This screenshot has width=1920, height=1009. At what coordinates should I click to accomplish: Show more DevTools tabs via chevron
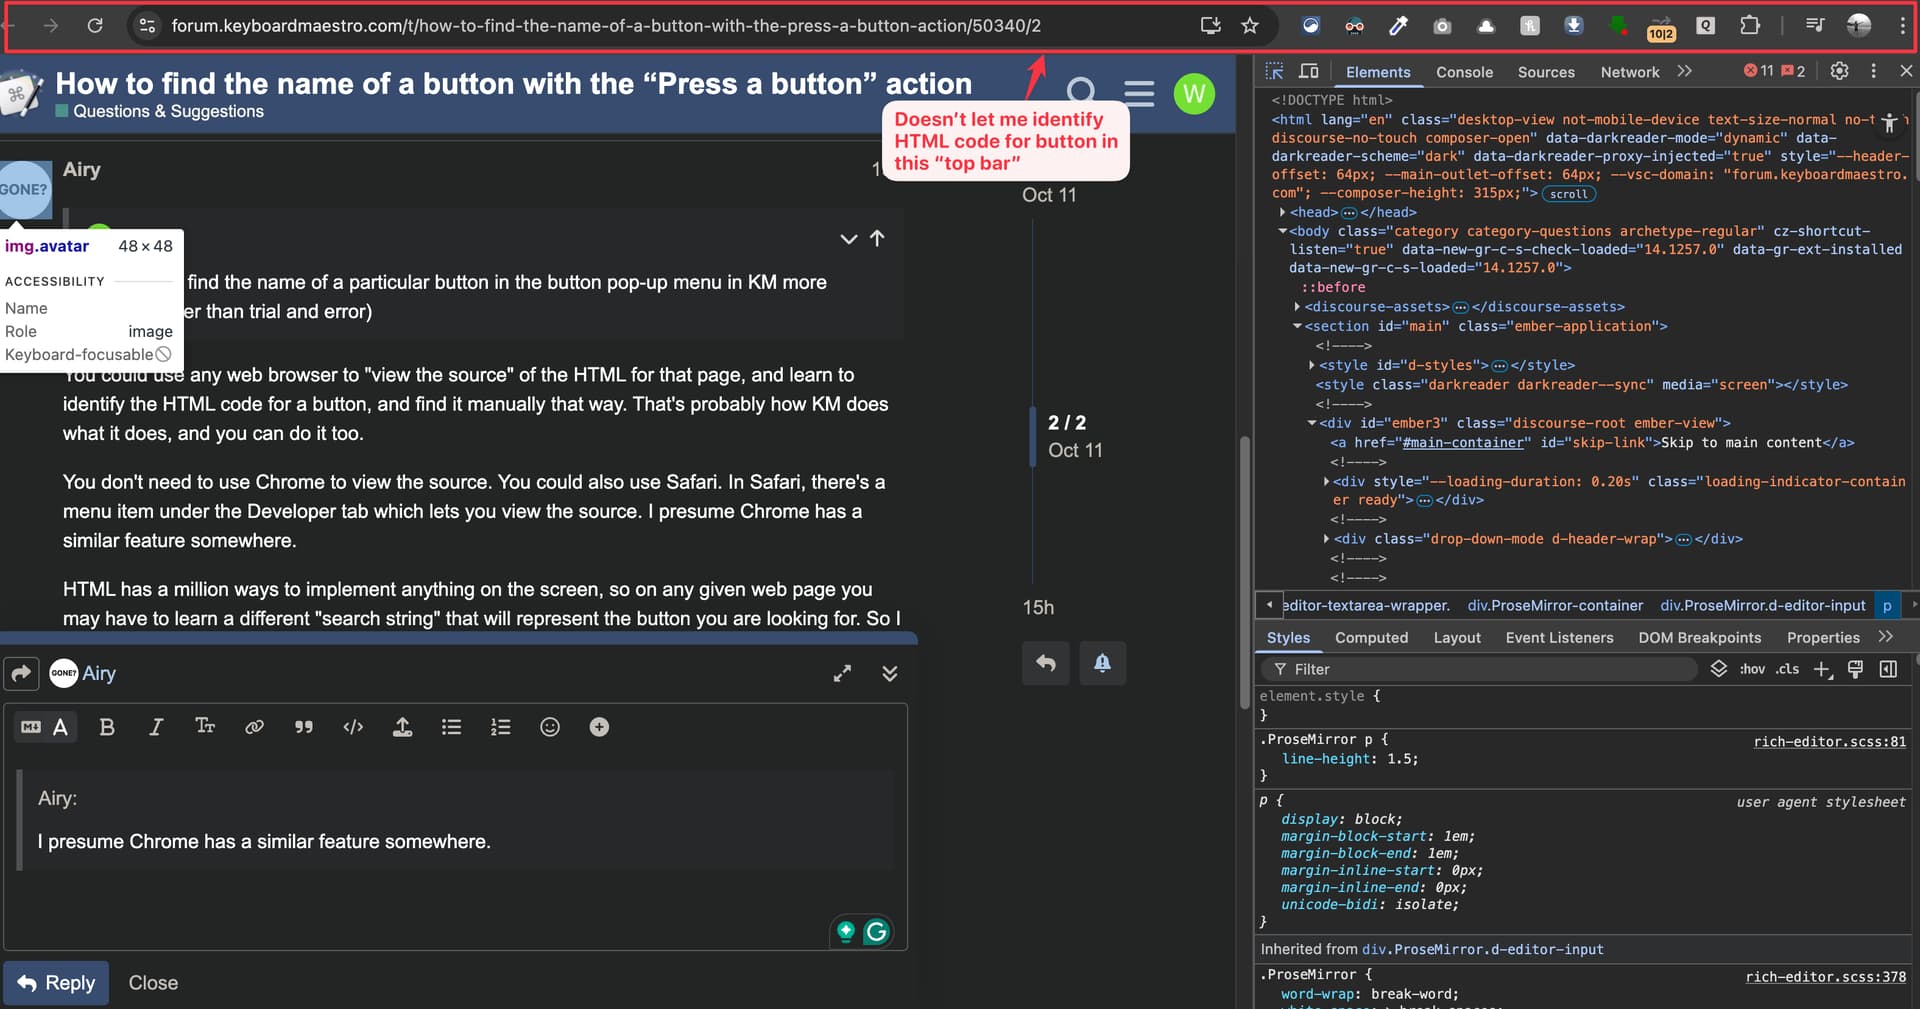[x=1685, y=71]
